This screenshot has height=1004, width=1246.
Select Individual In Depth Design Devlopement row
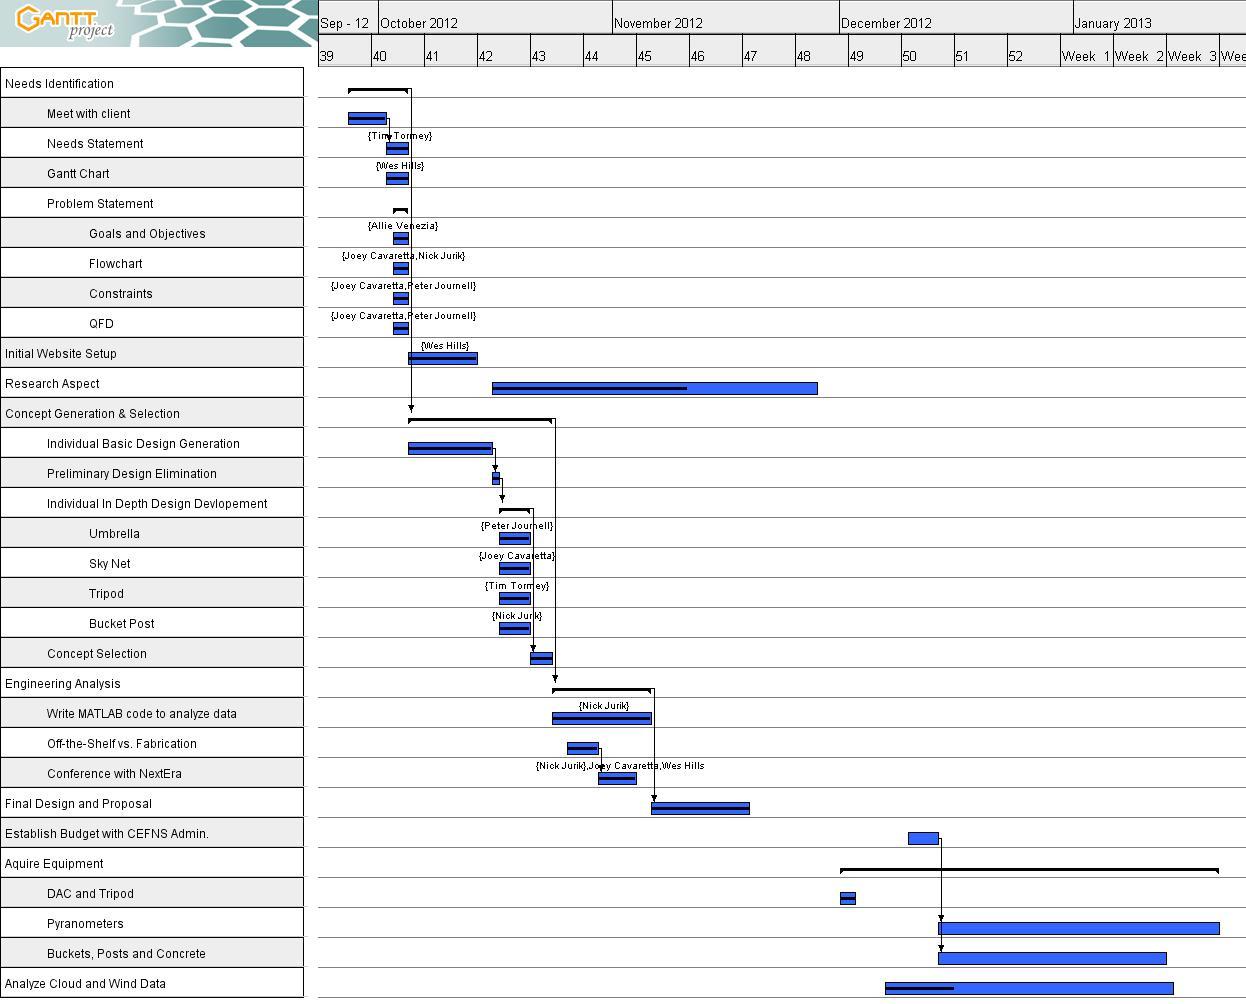(152, 503)
